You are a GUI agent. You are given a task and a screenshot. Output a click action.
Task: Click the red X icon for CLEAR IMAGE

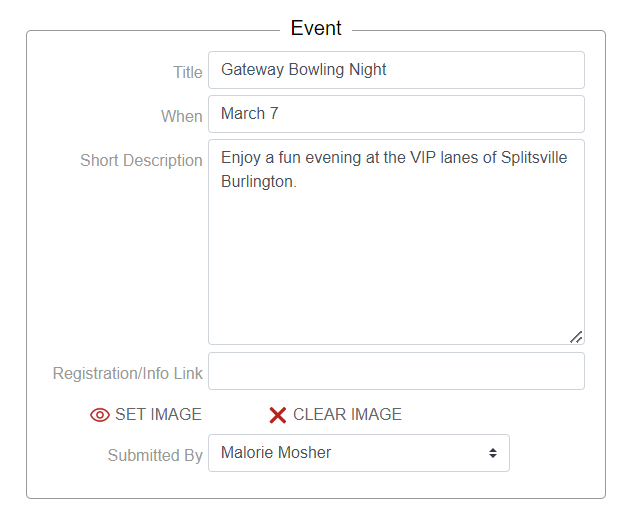(x=278, y=415)
